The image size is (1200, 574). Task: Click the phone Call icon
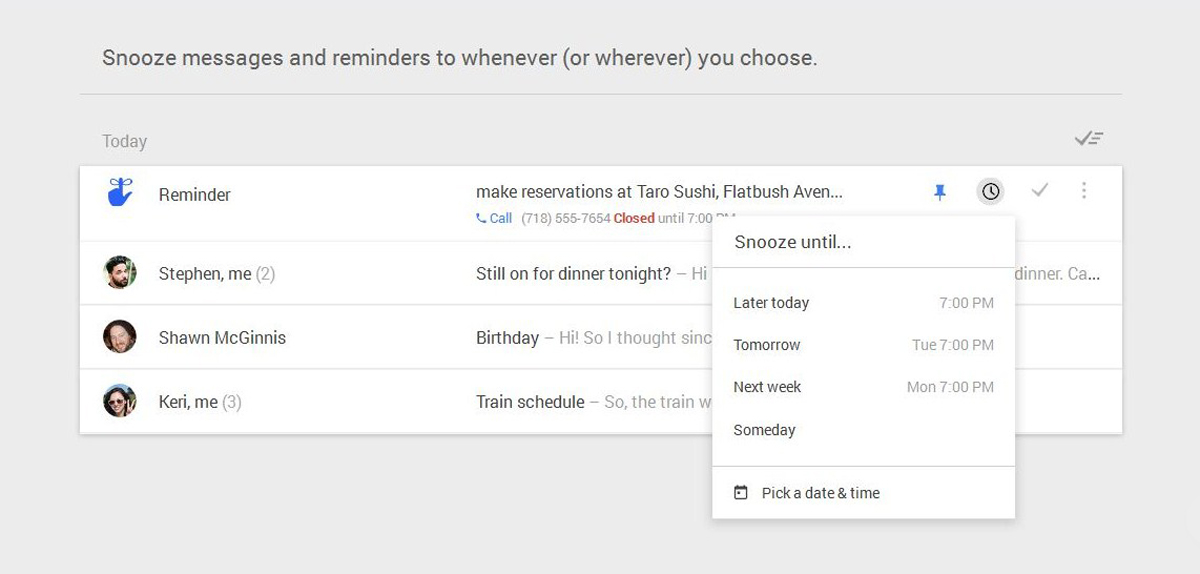482,218
